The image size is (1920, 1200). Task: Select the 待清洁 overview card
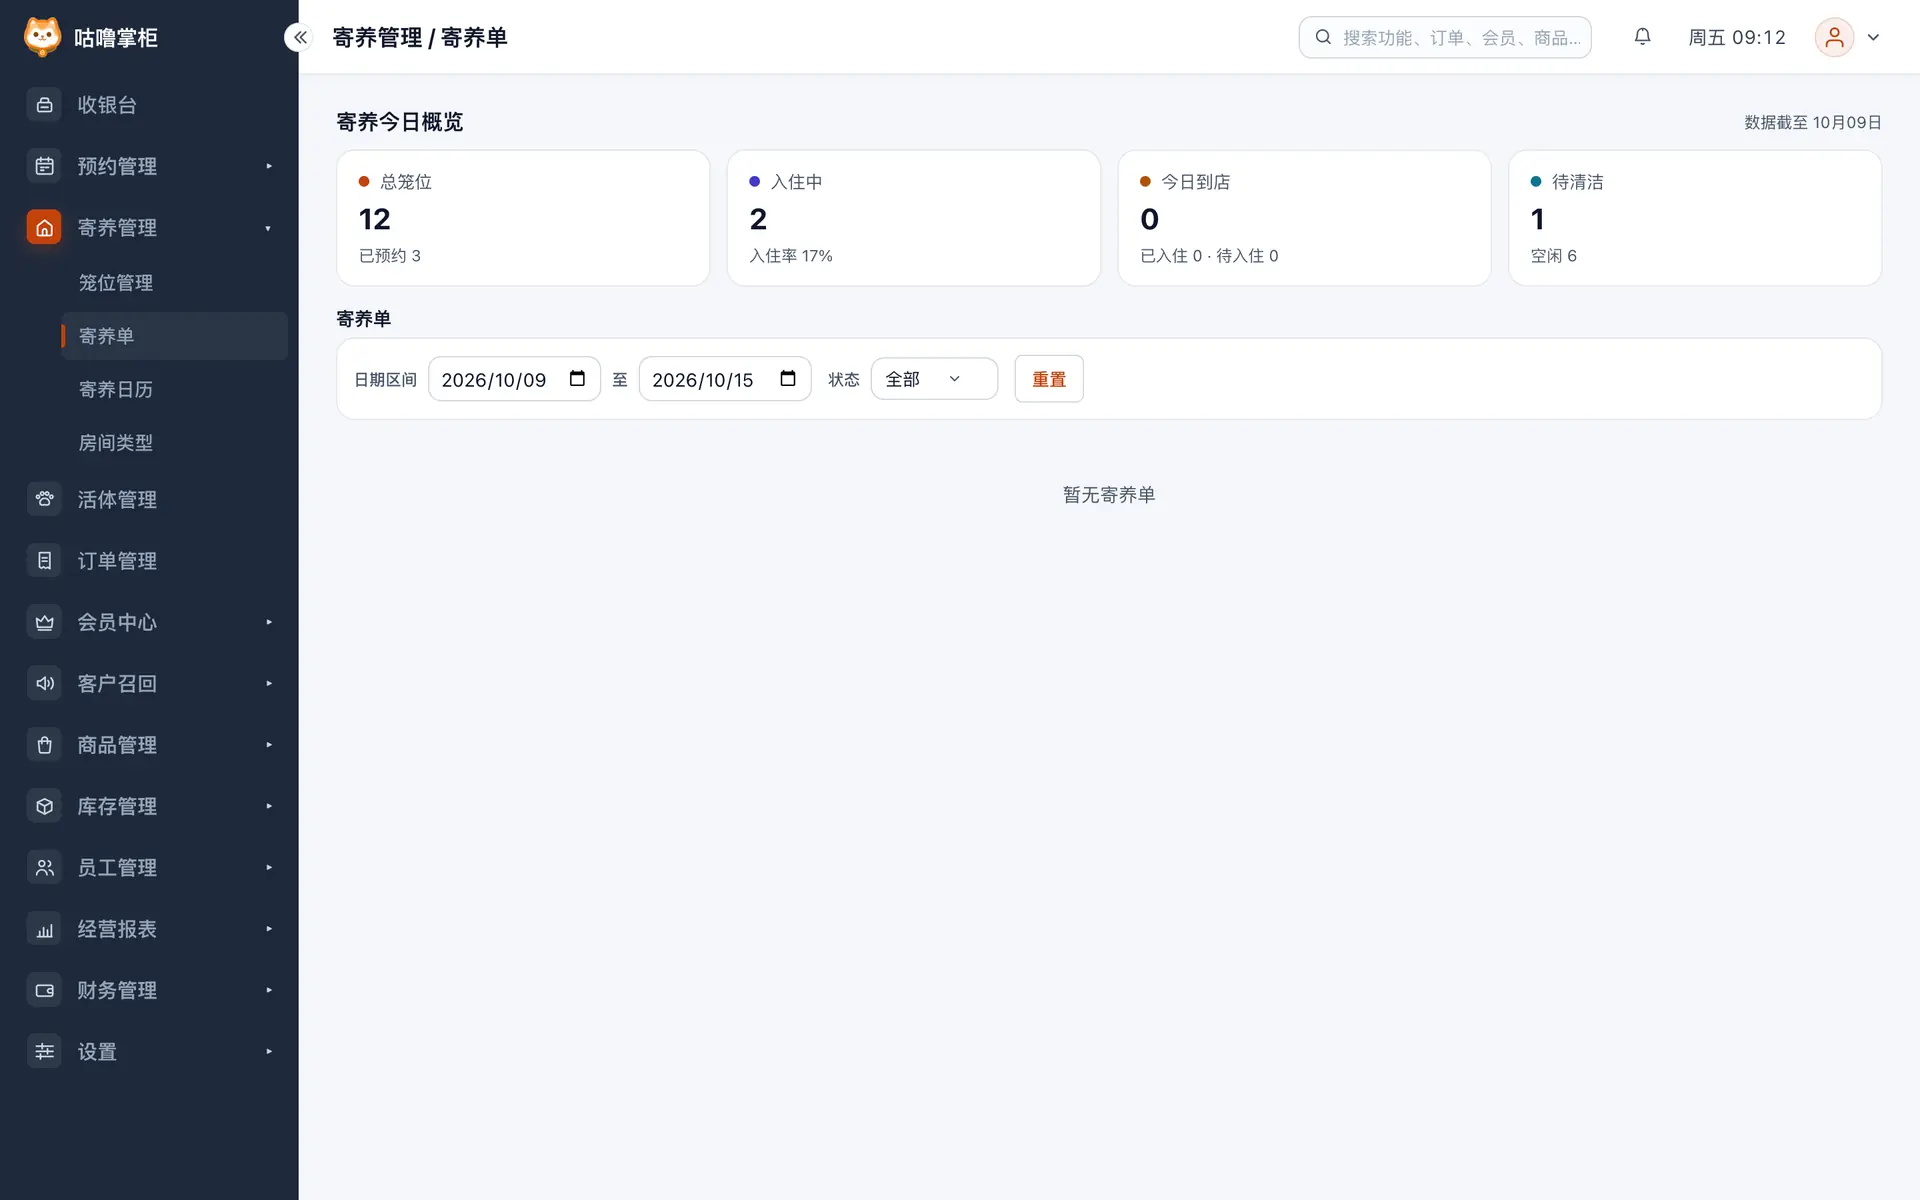point(1695,218)
